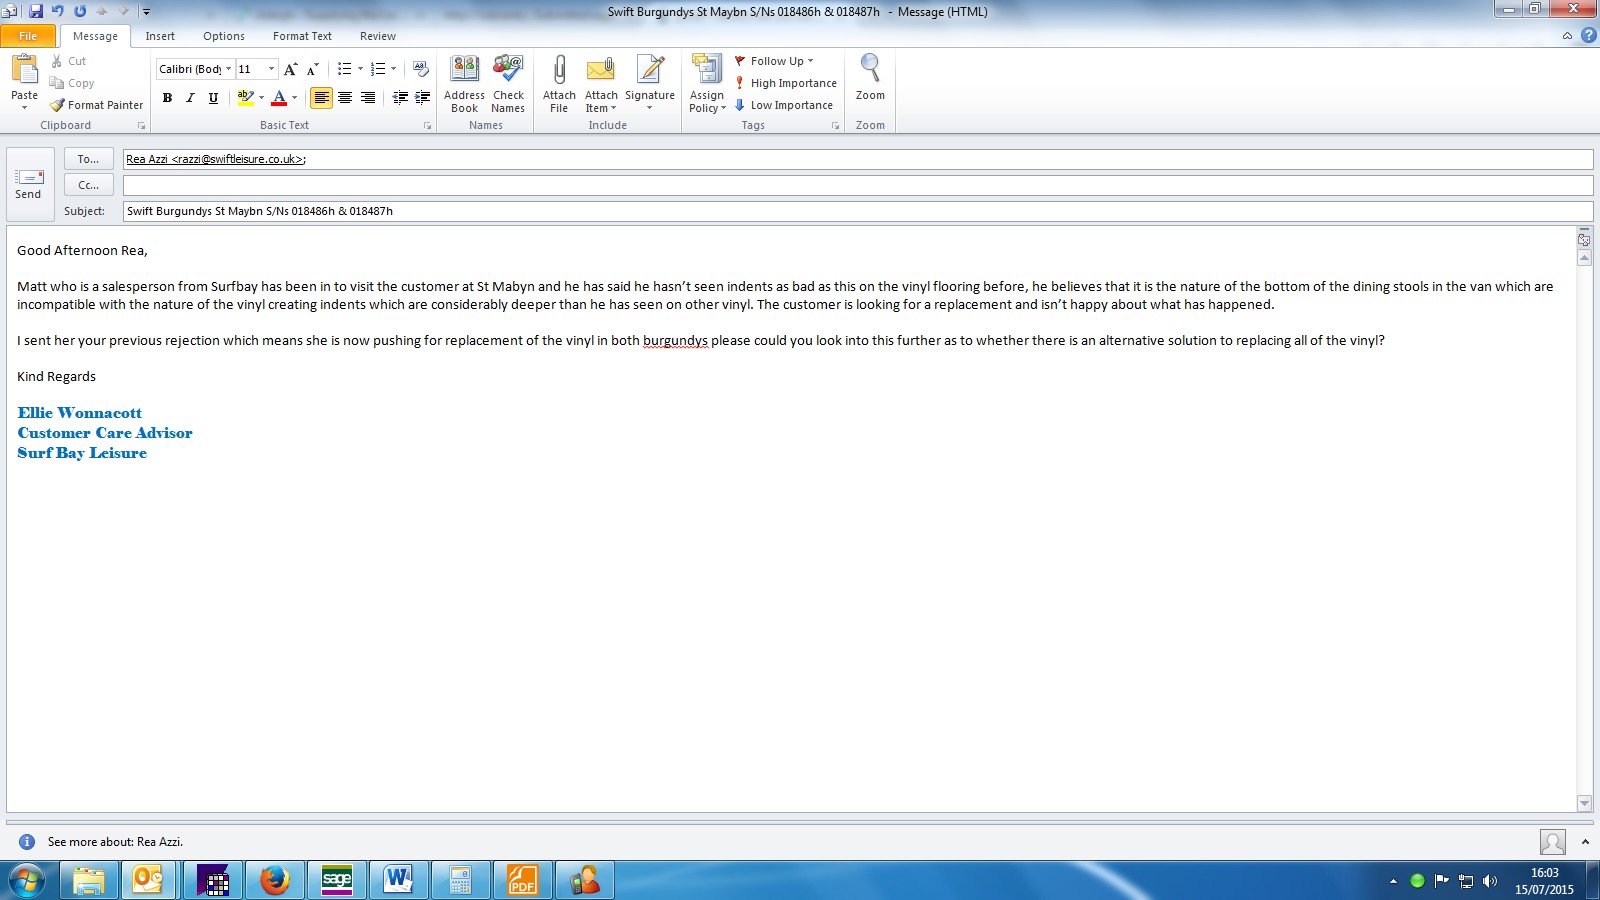
Task: Minimize the ribbon with the caret icon
Action: 1567,36
